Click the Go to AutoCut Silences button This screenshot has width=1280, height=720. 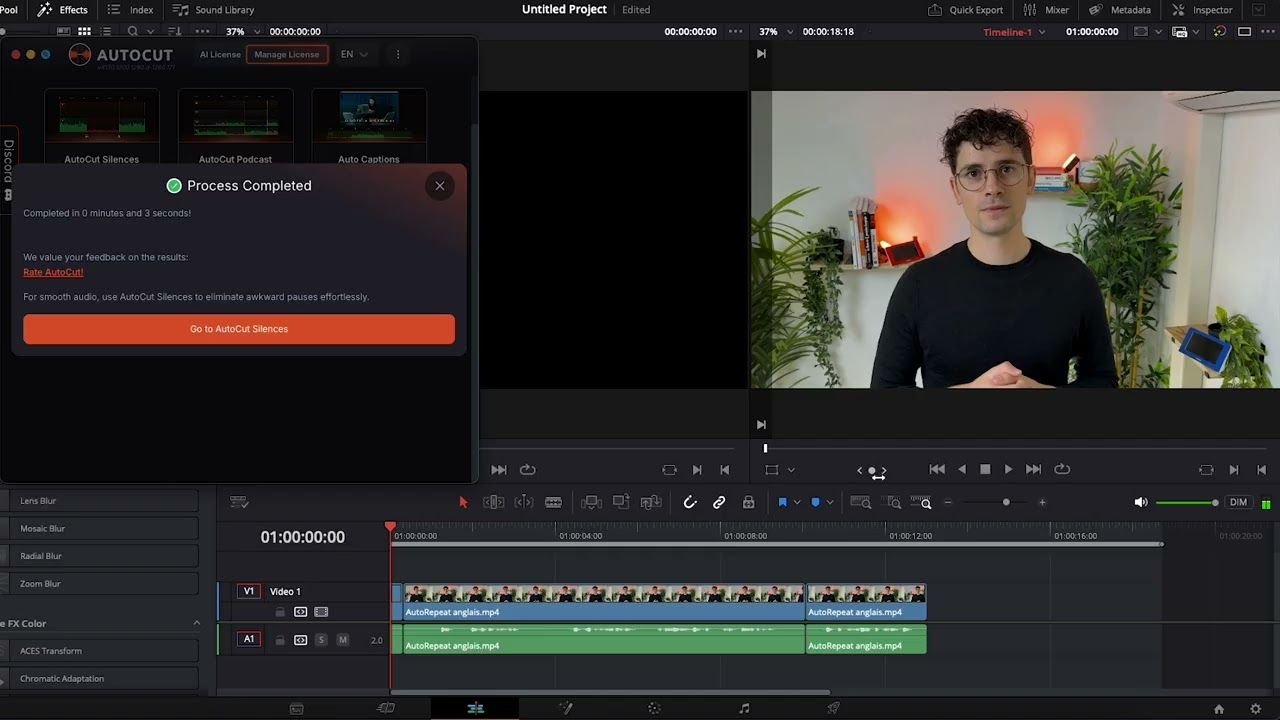(239, 328)
